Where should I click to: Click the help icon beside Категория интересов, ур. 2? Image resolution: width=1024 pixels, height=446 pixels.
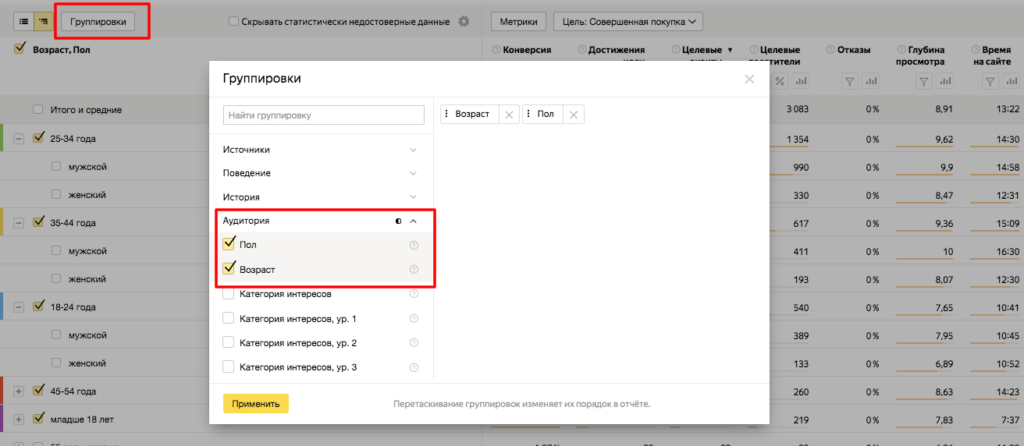[414, 343]
